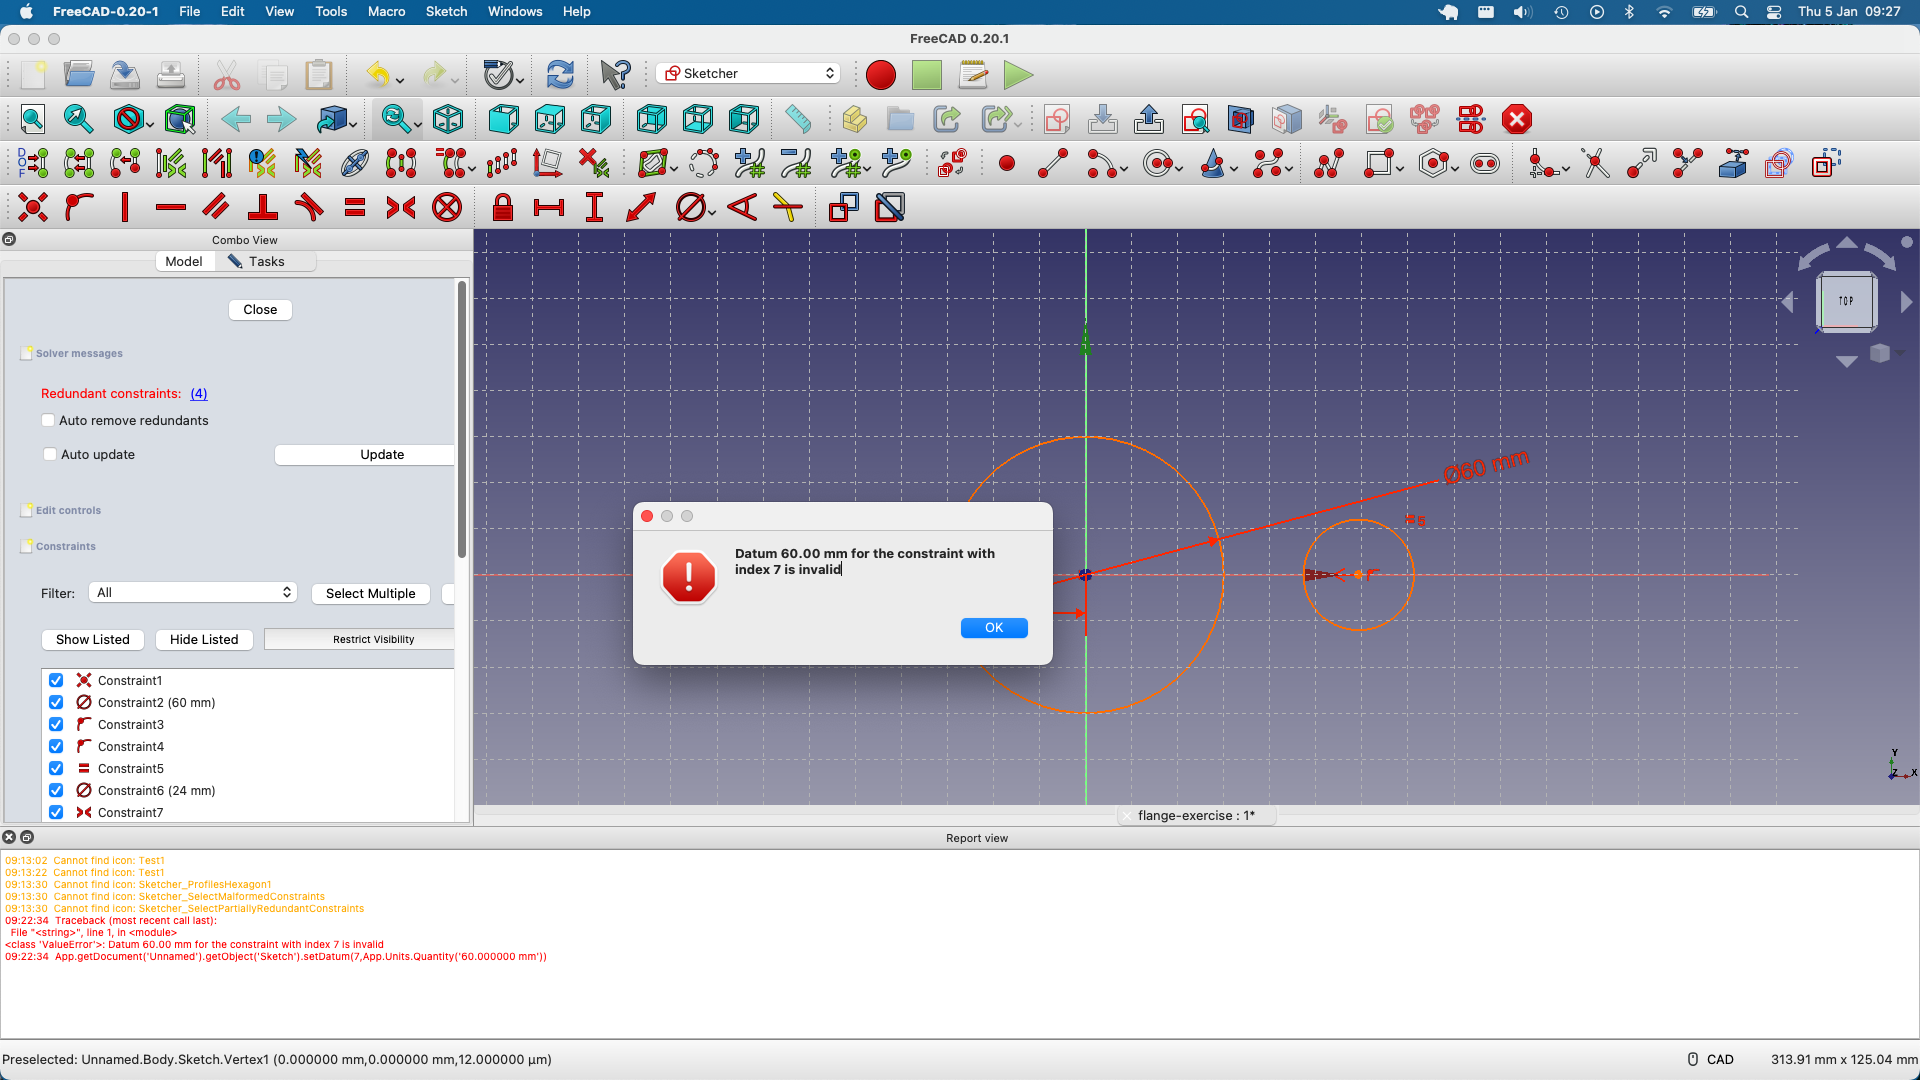This screenshot has width=1920, height=1080.
Task: Enable Auto remove redundants
Action: tap(48, 420)
